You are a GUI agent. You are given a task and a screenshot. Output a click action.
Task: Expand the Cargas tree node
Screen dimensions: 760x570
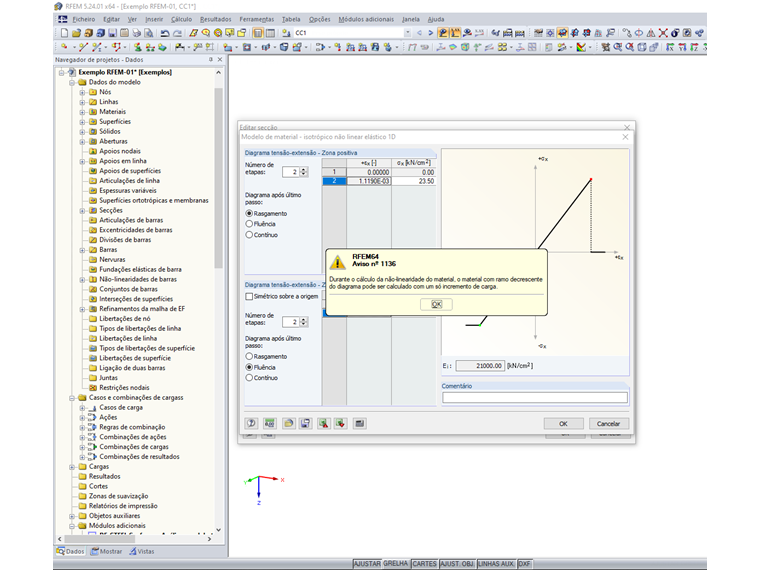tap(72, 467)
